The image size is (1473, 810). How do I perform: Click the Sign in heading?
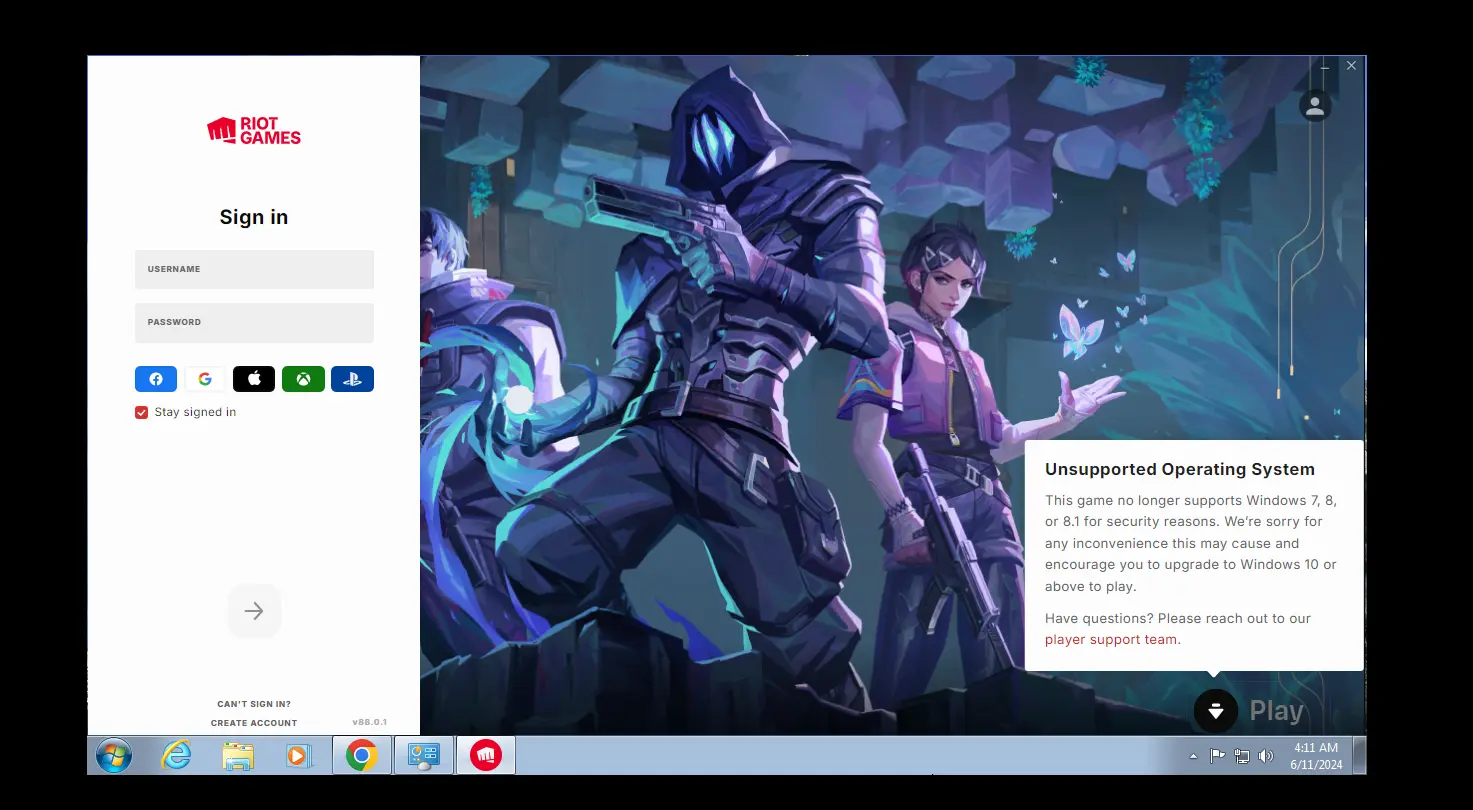click(x=254, y=217)
